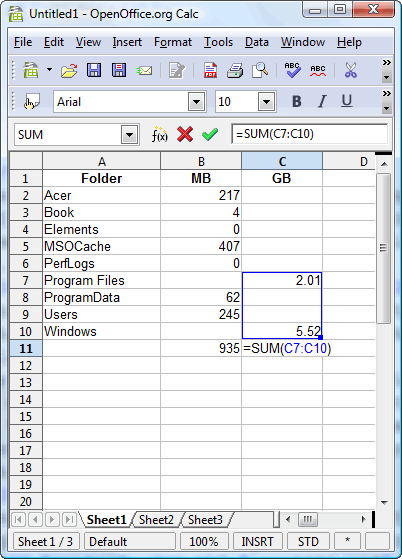The height and width of the screenshot is (559, 402).
Task: Select column A header
Action: 102,161
